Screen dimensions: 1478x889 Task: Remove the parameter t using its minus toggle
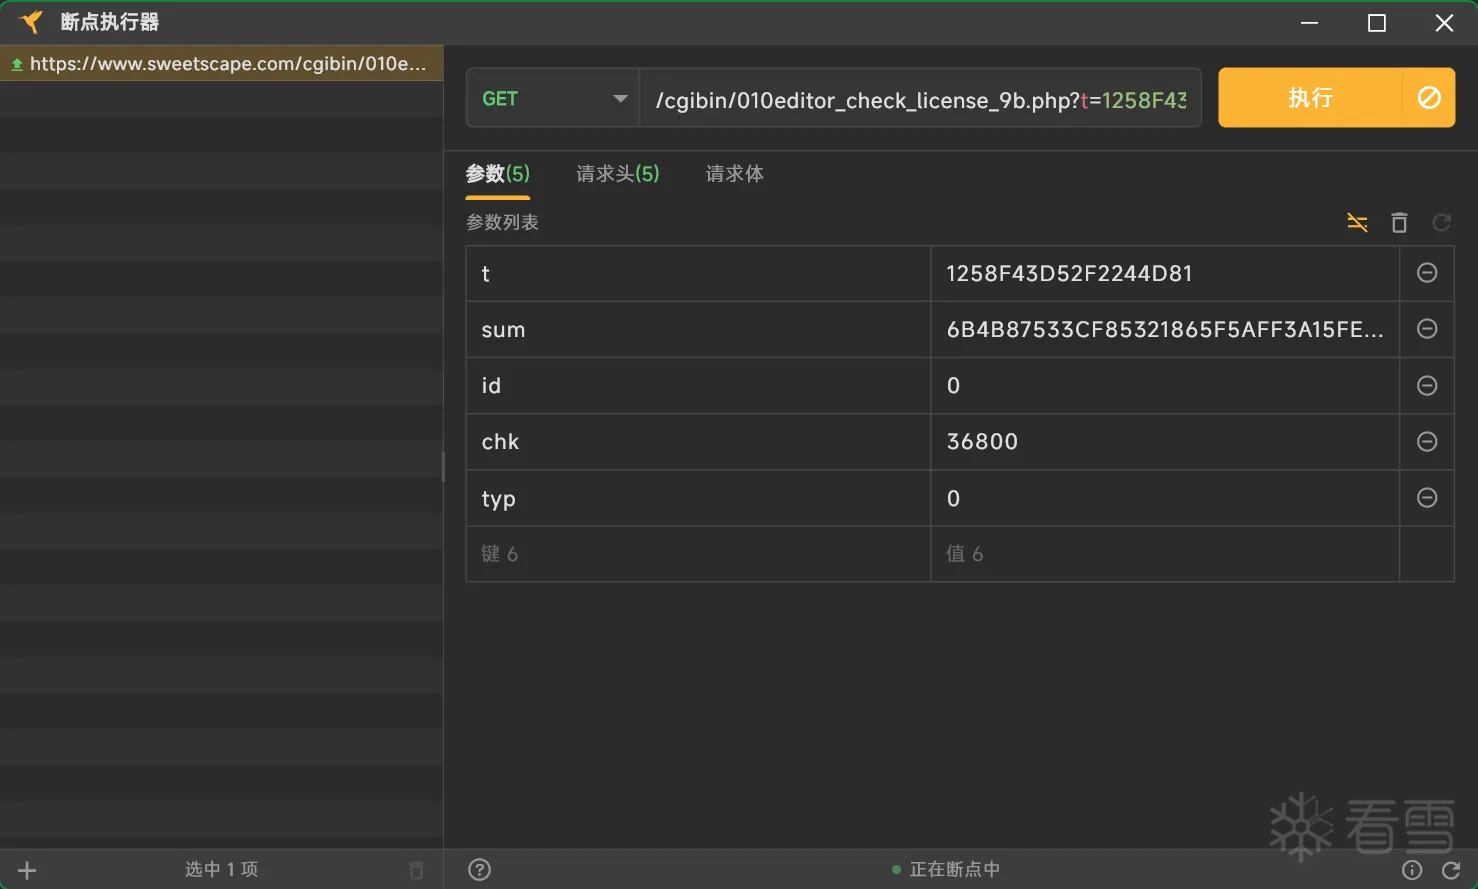tap(1426, 273)
